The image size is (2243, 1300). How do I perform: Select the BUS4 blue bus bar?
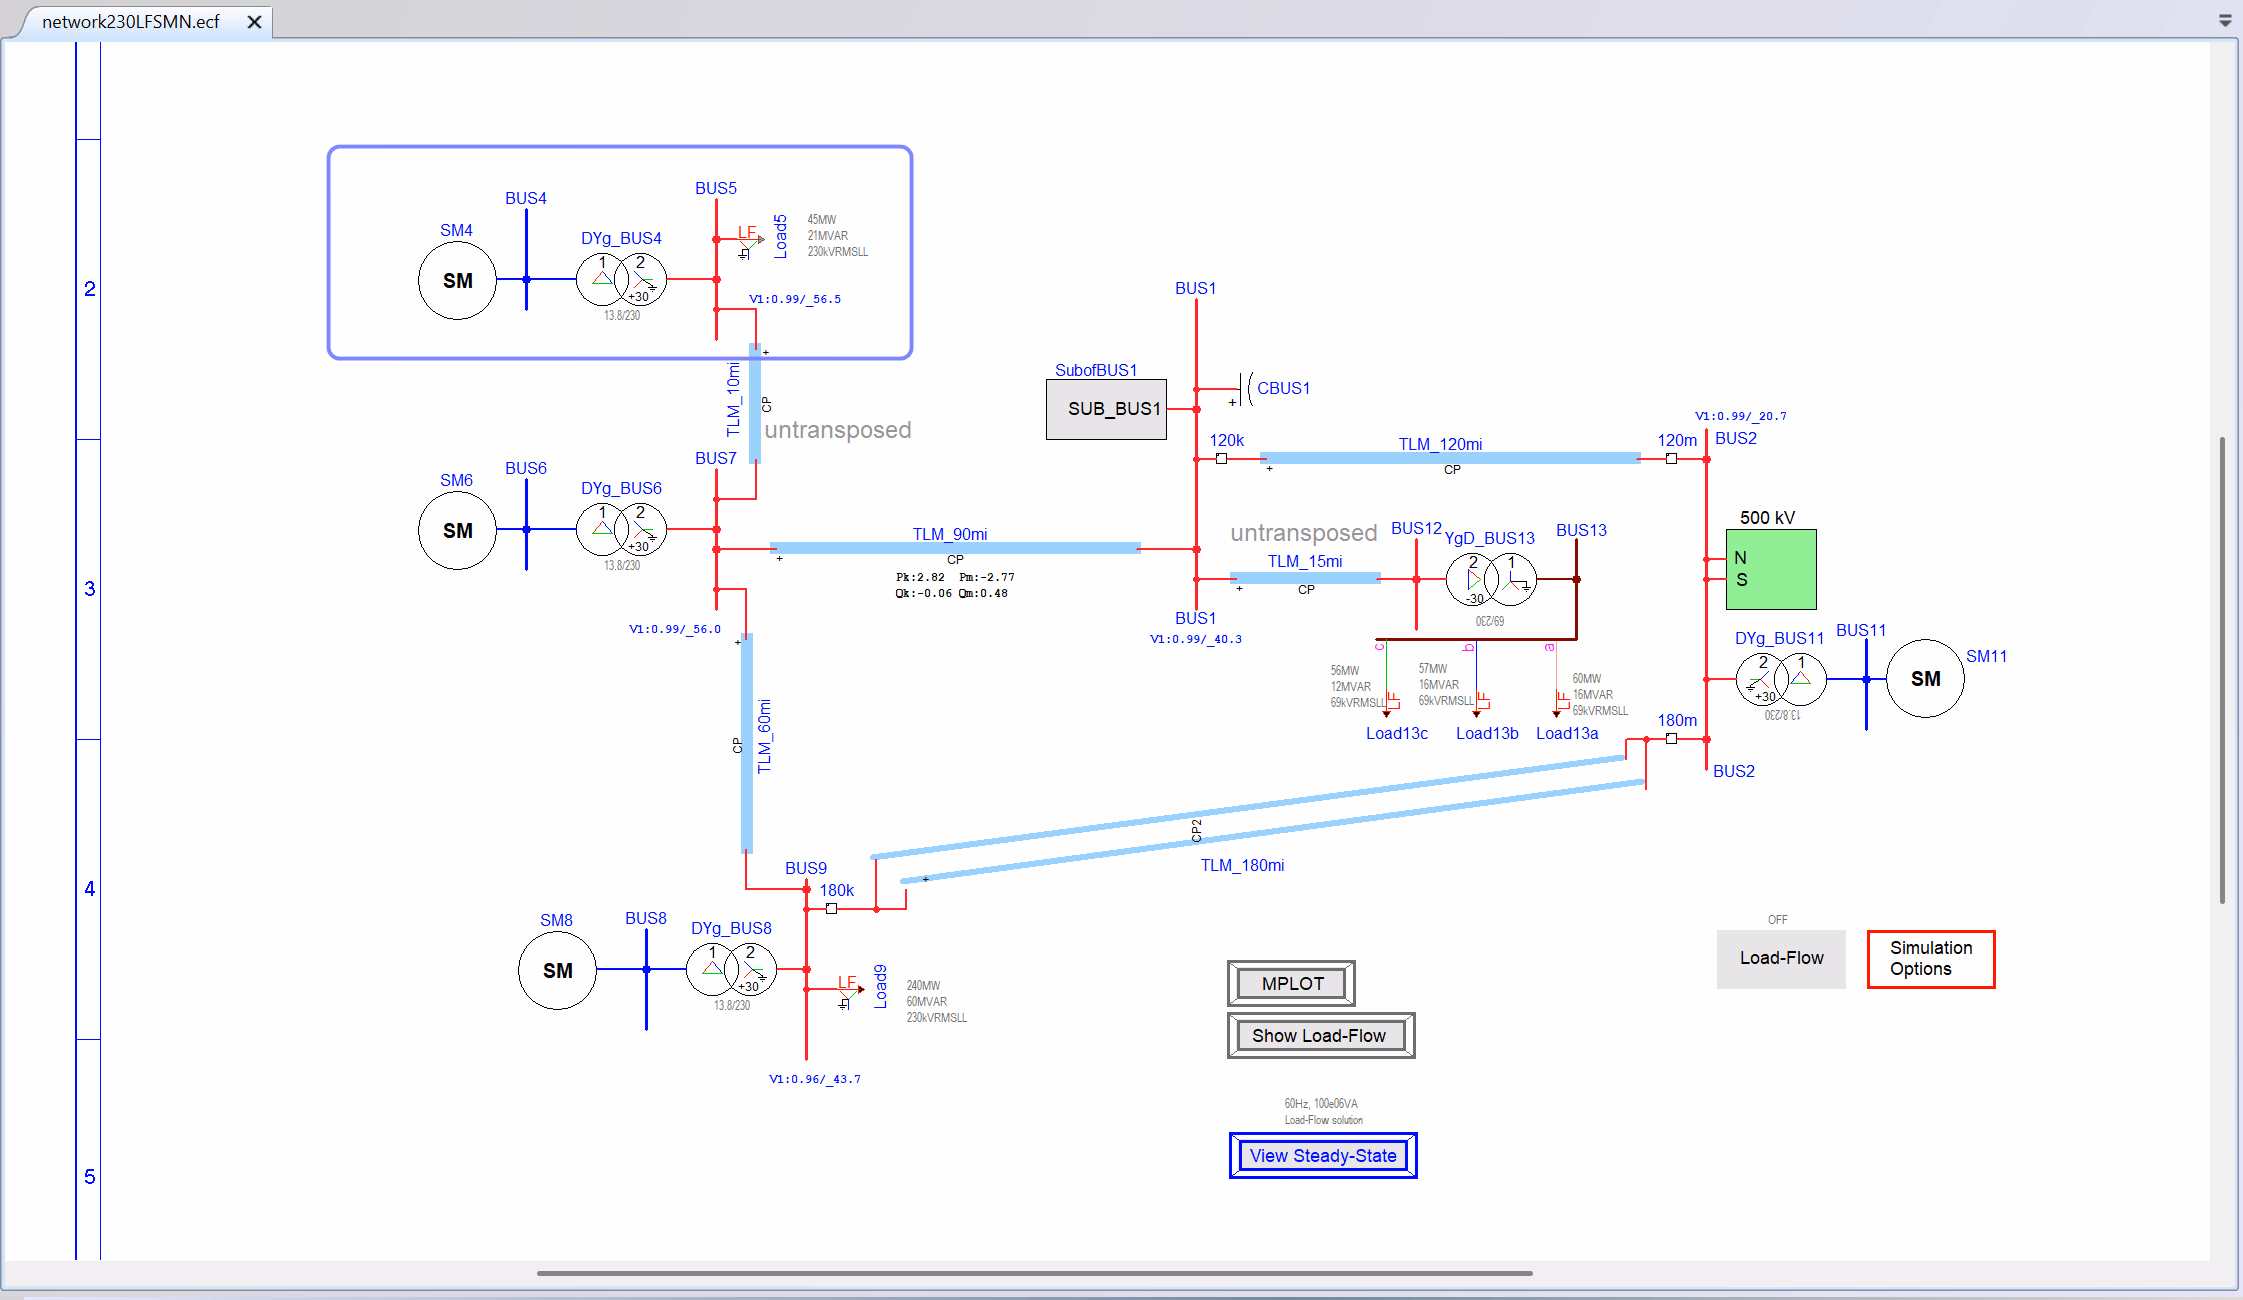pyautogui.click(x=526, y=260)
